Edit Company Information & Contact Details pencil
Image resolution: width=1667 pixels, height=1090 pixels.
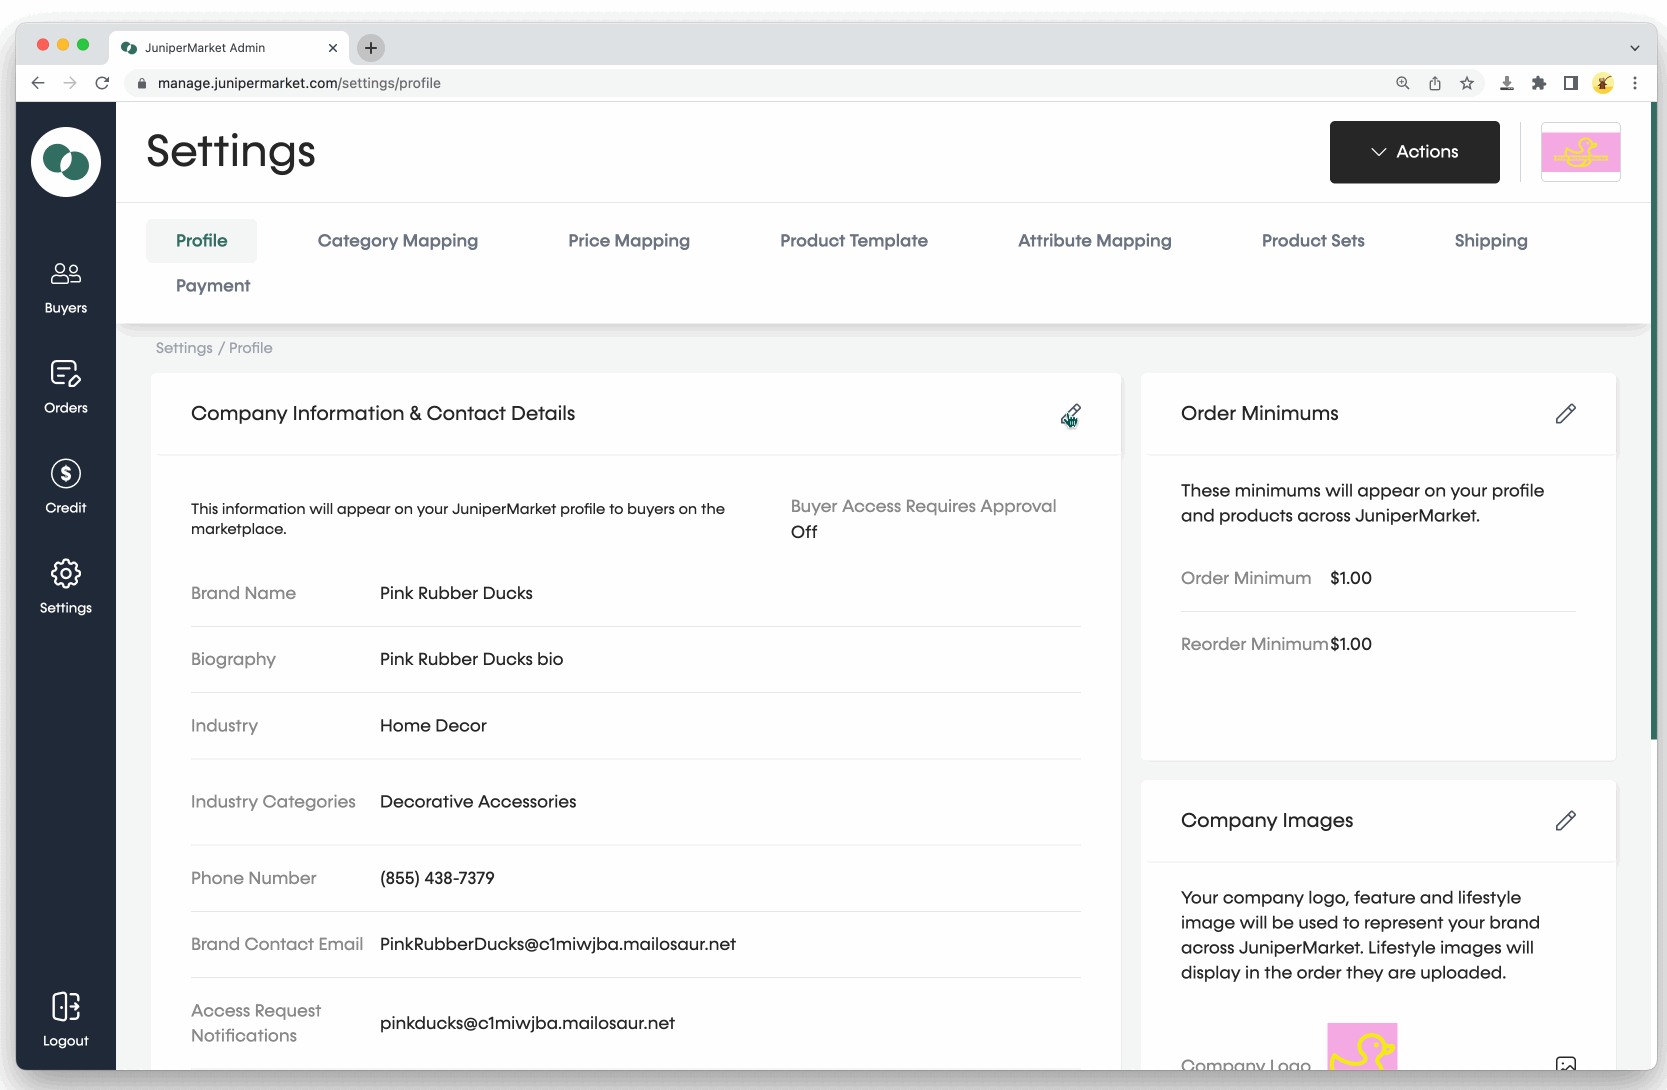[x=1071, y=414]
